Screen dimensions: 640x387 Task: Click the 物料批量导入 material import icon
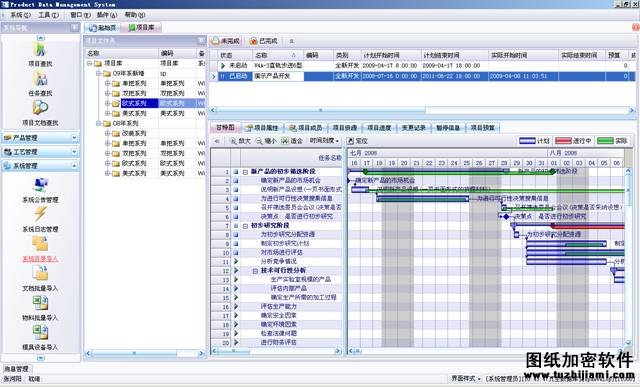(x=40, y=303)
